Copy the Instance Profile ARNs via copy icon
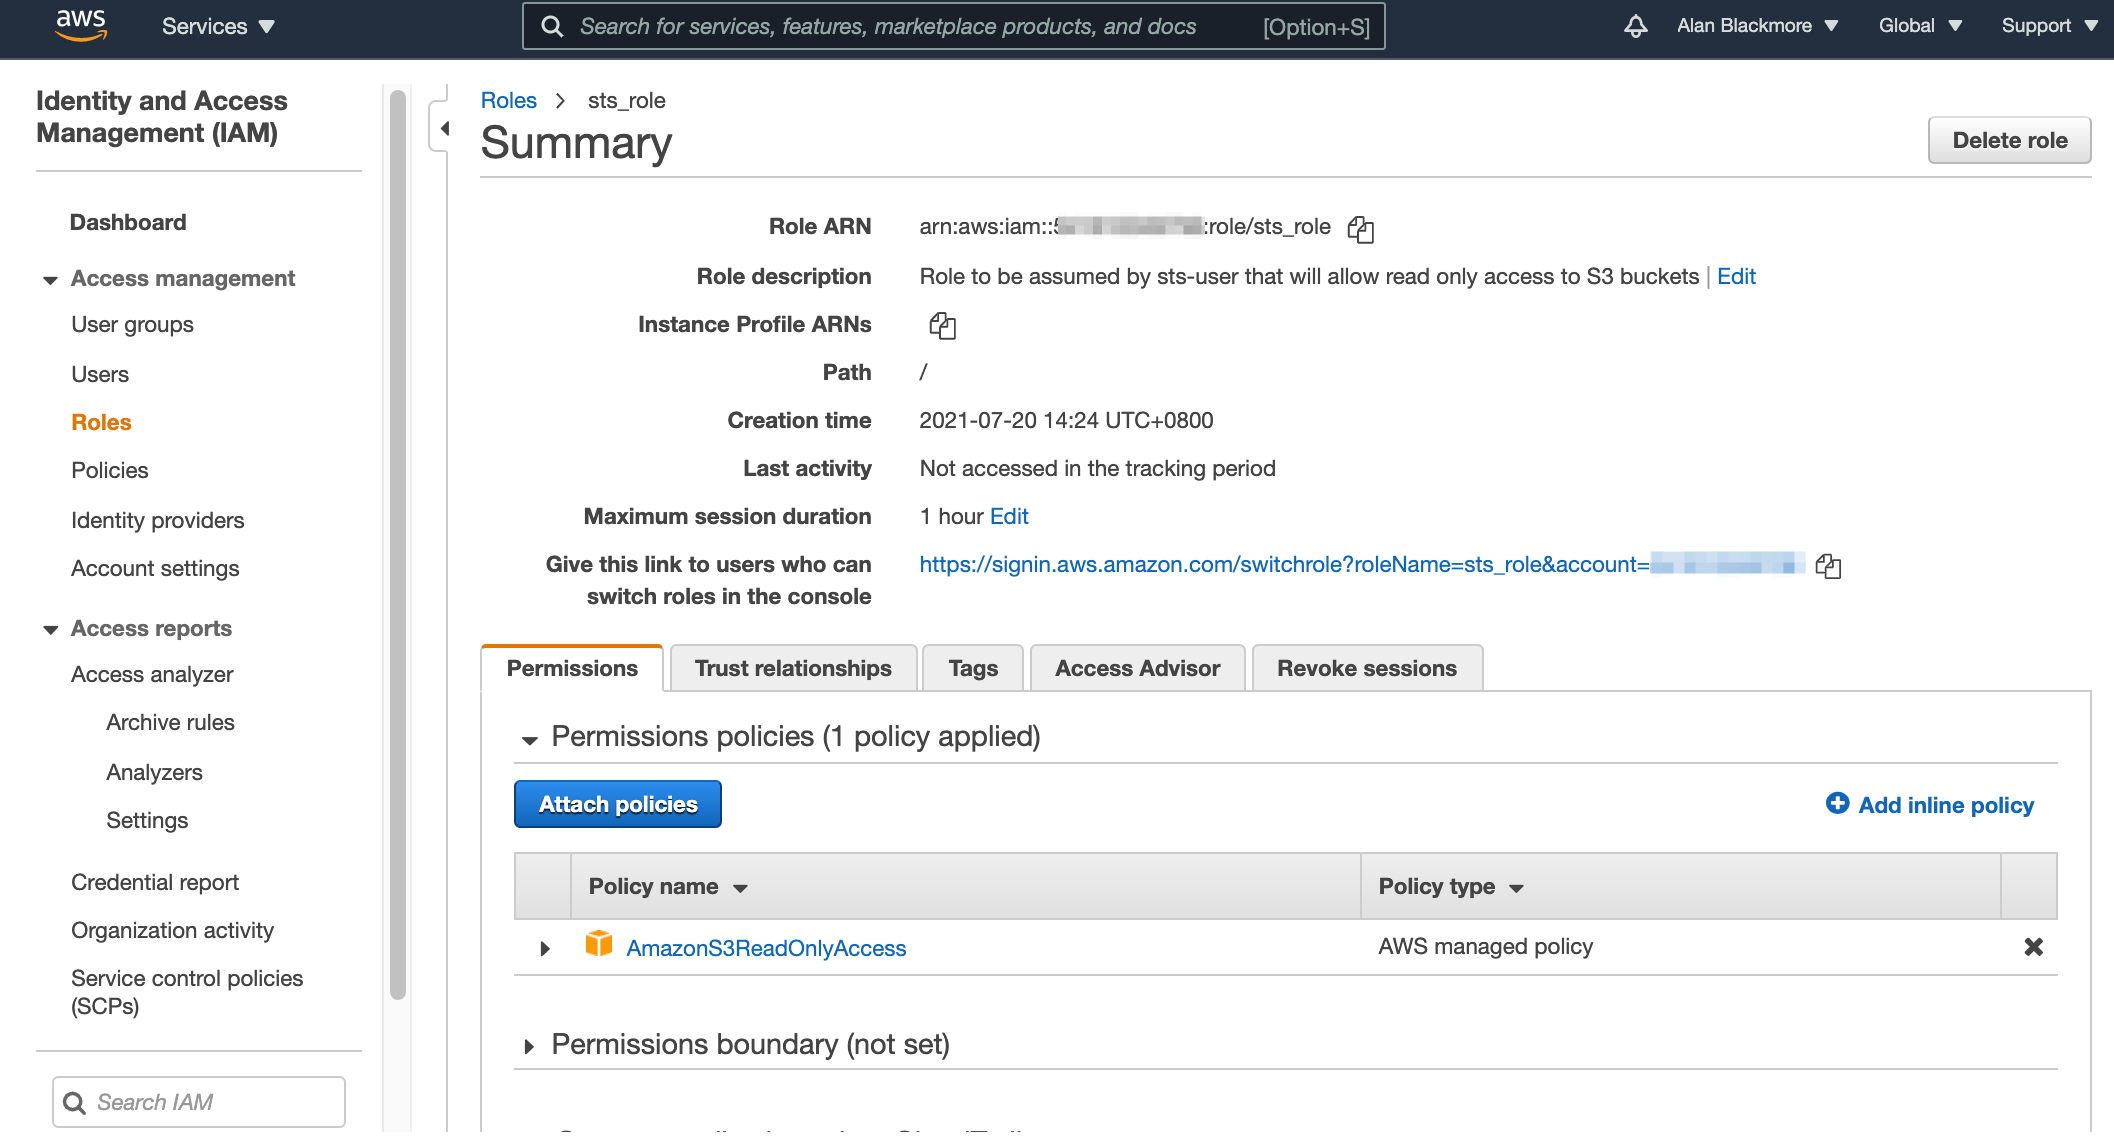Viewport: 2114px width, 1136px height. pos(941,325)
